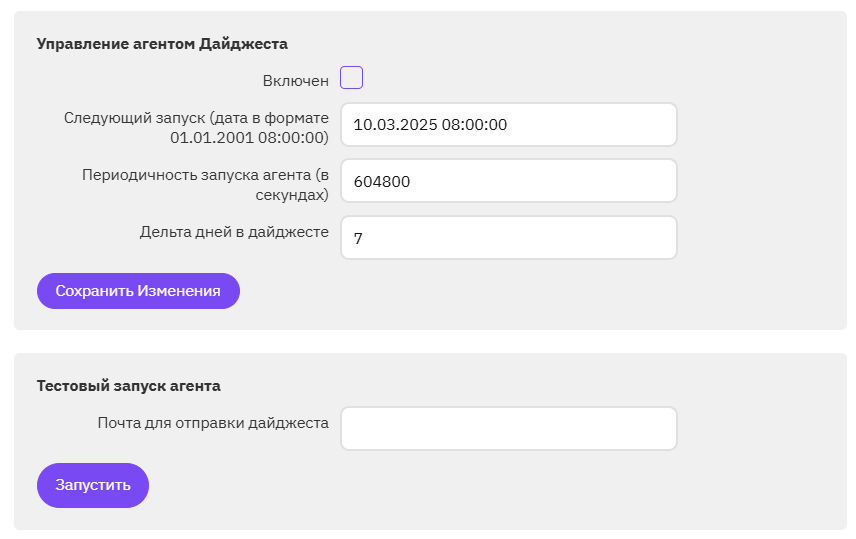This screenshot has width=856, height=539.
Task: Focus the Периодичность запуска агента input
Action: 509,181
